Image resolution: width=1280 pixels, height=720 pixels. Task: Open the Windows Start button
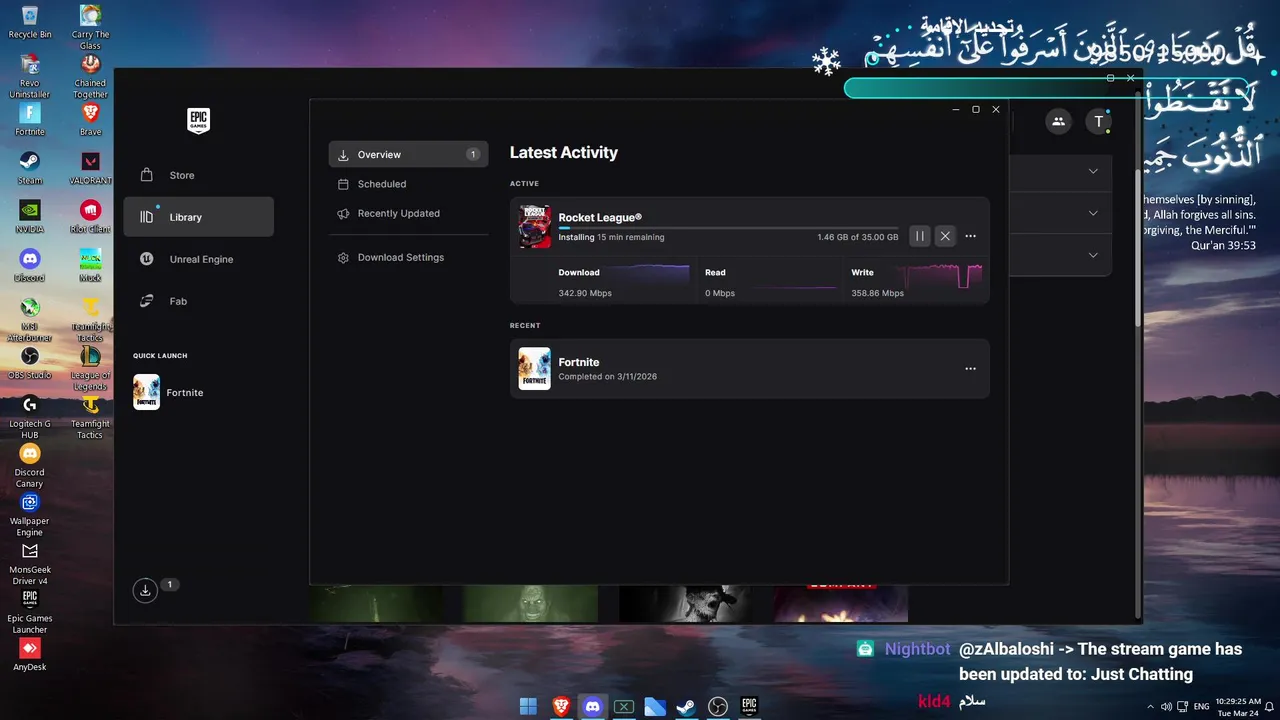[x=528, y=707]
